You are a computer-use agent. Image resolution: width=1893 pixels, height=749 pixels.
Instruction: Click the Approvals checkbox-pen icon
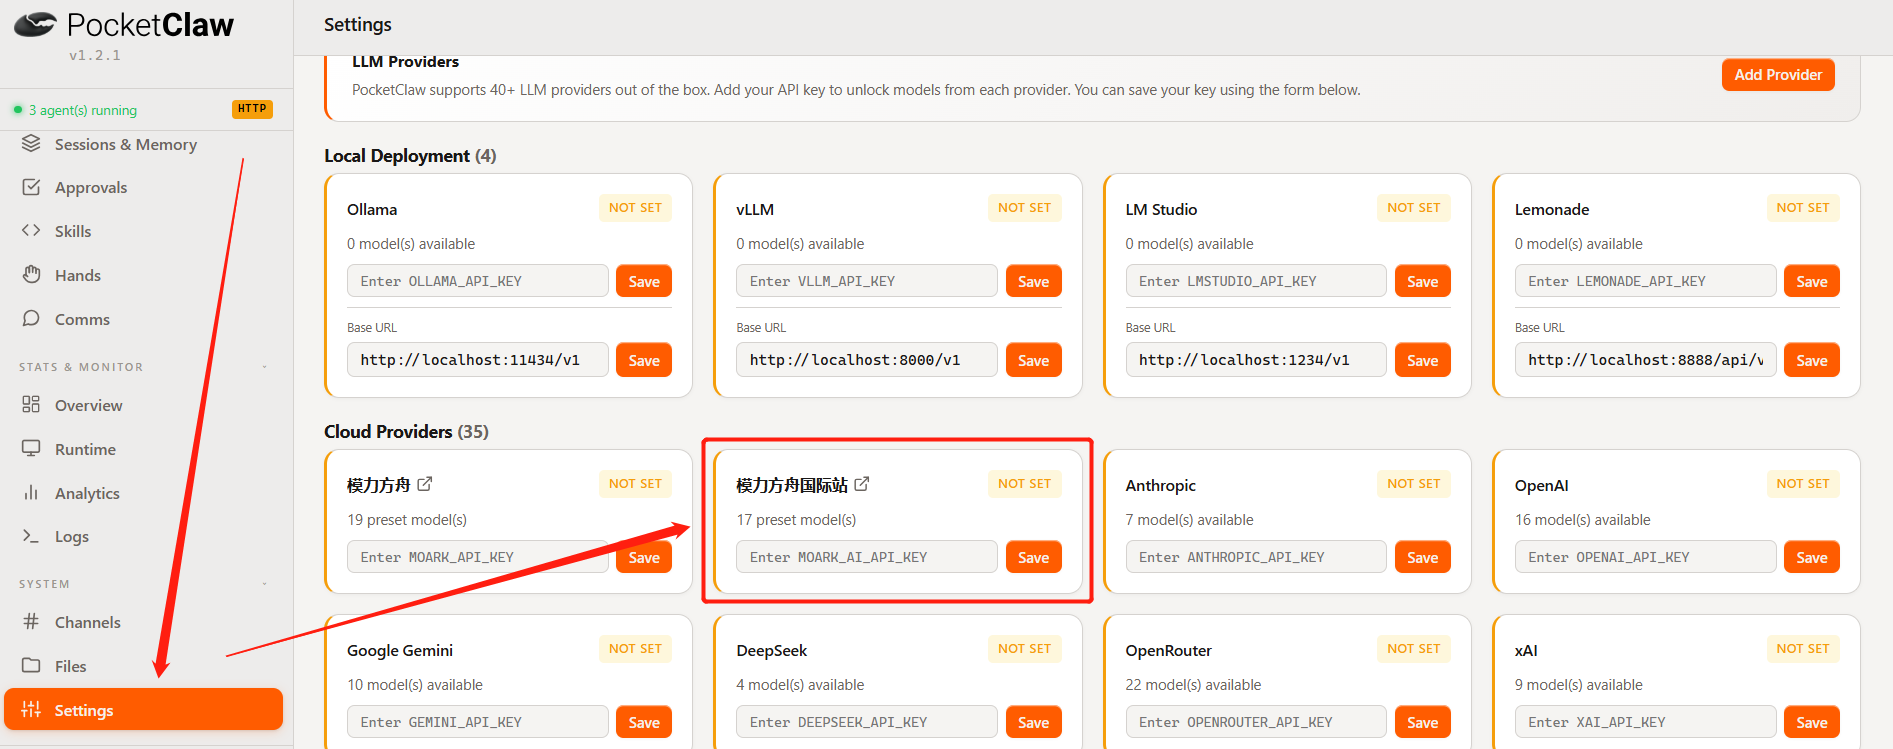coord(31,187)
